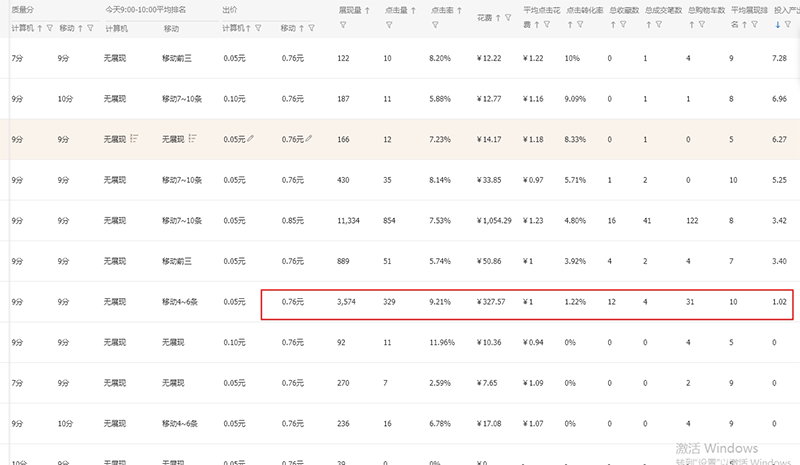This screenshot has height=465, width=800.
Task: Open filter for 点击量 column
Action: tap(388, 25)
